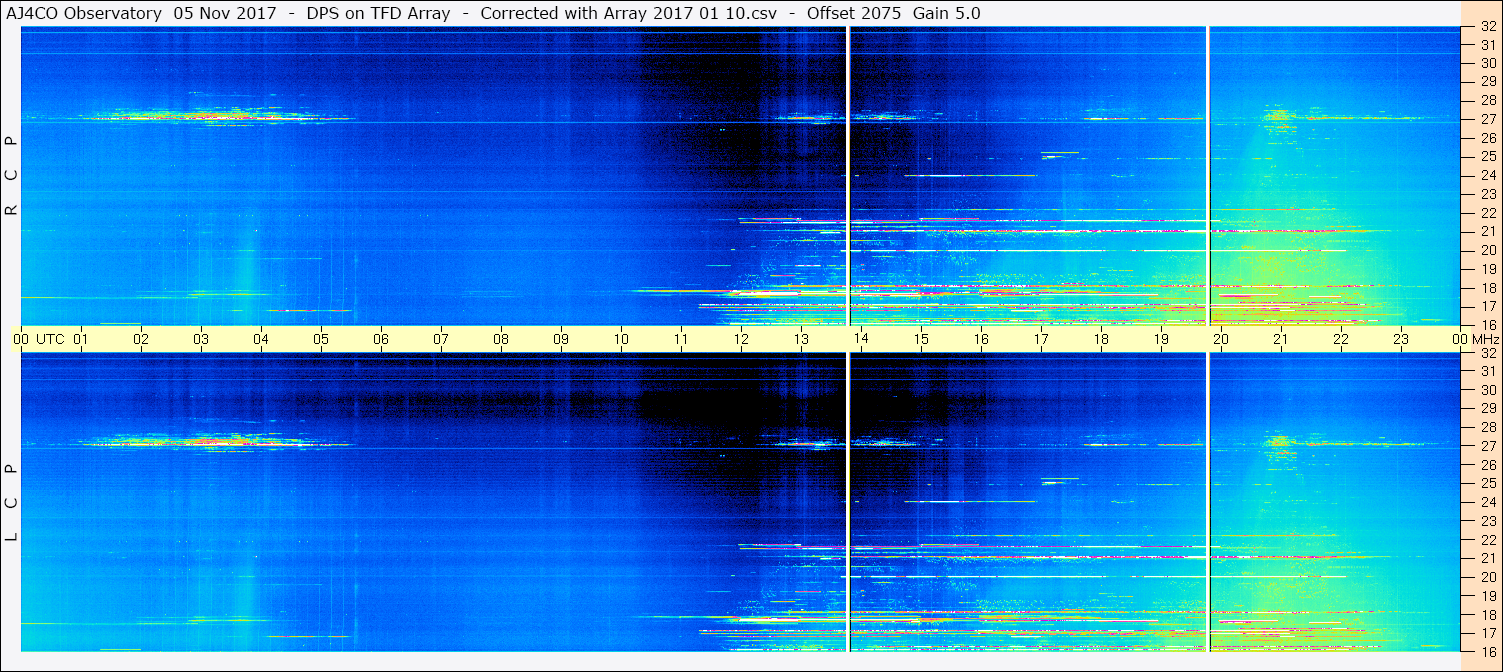Click the 21 hour tick on time axis

tap(1281, 339)
